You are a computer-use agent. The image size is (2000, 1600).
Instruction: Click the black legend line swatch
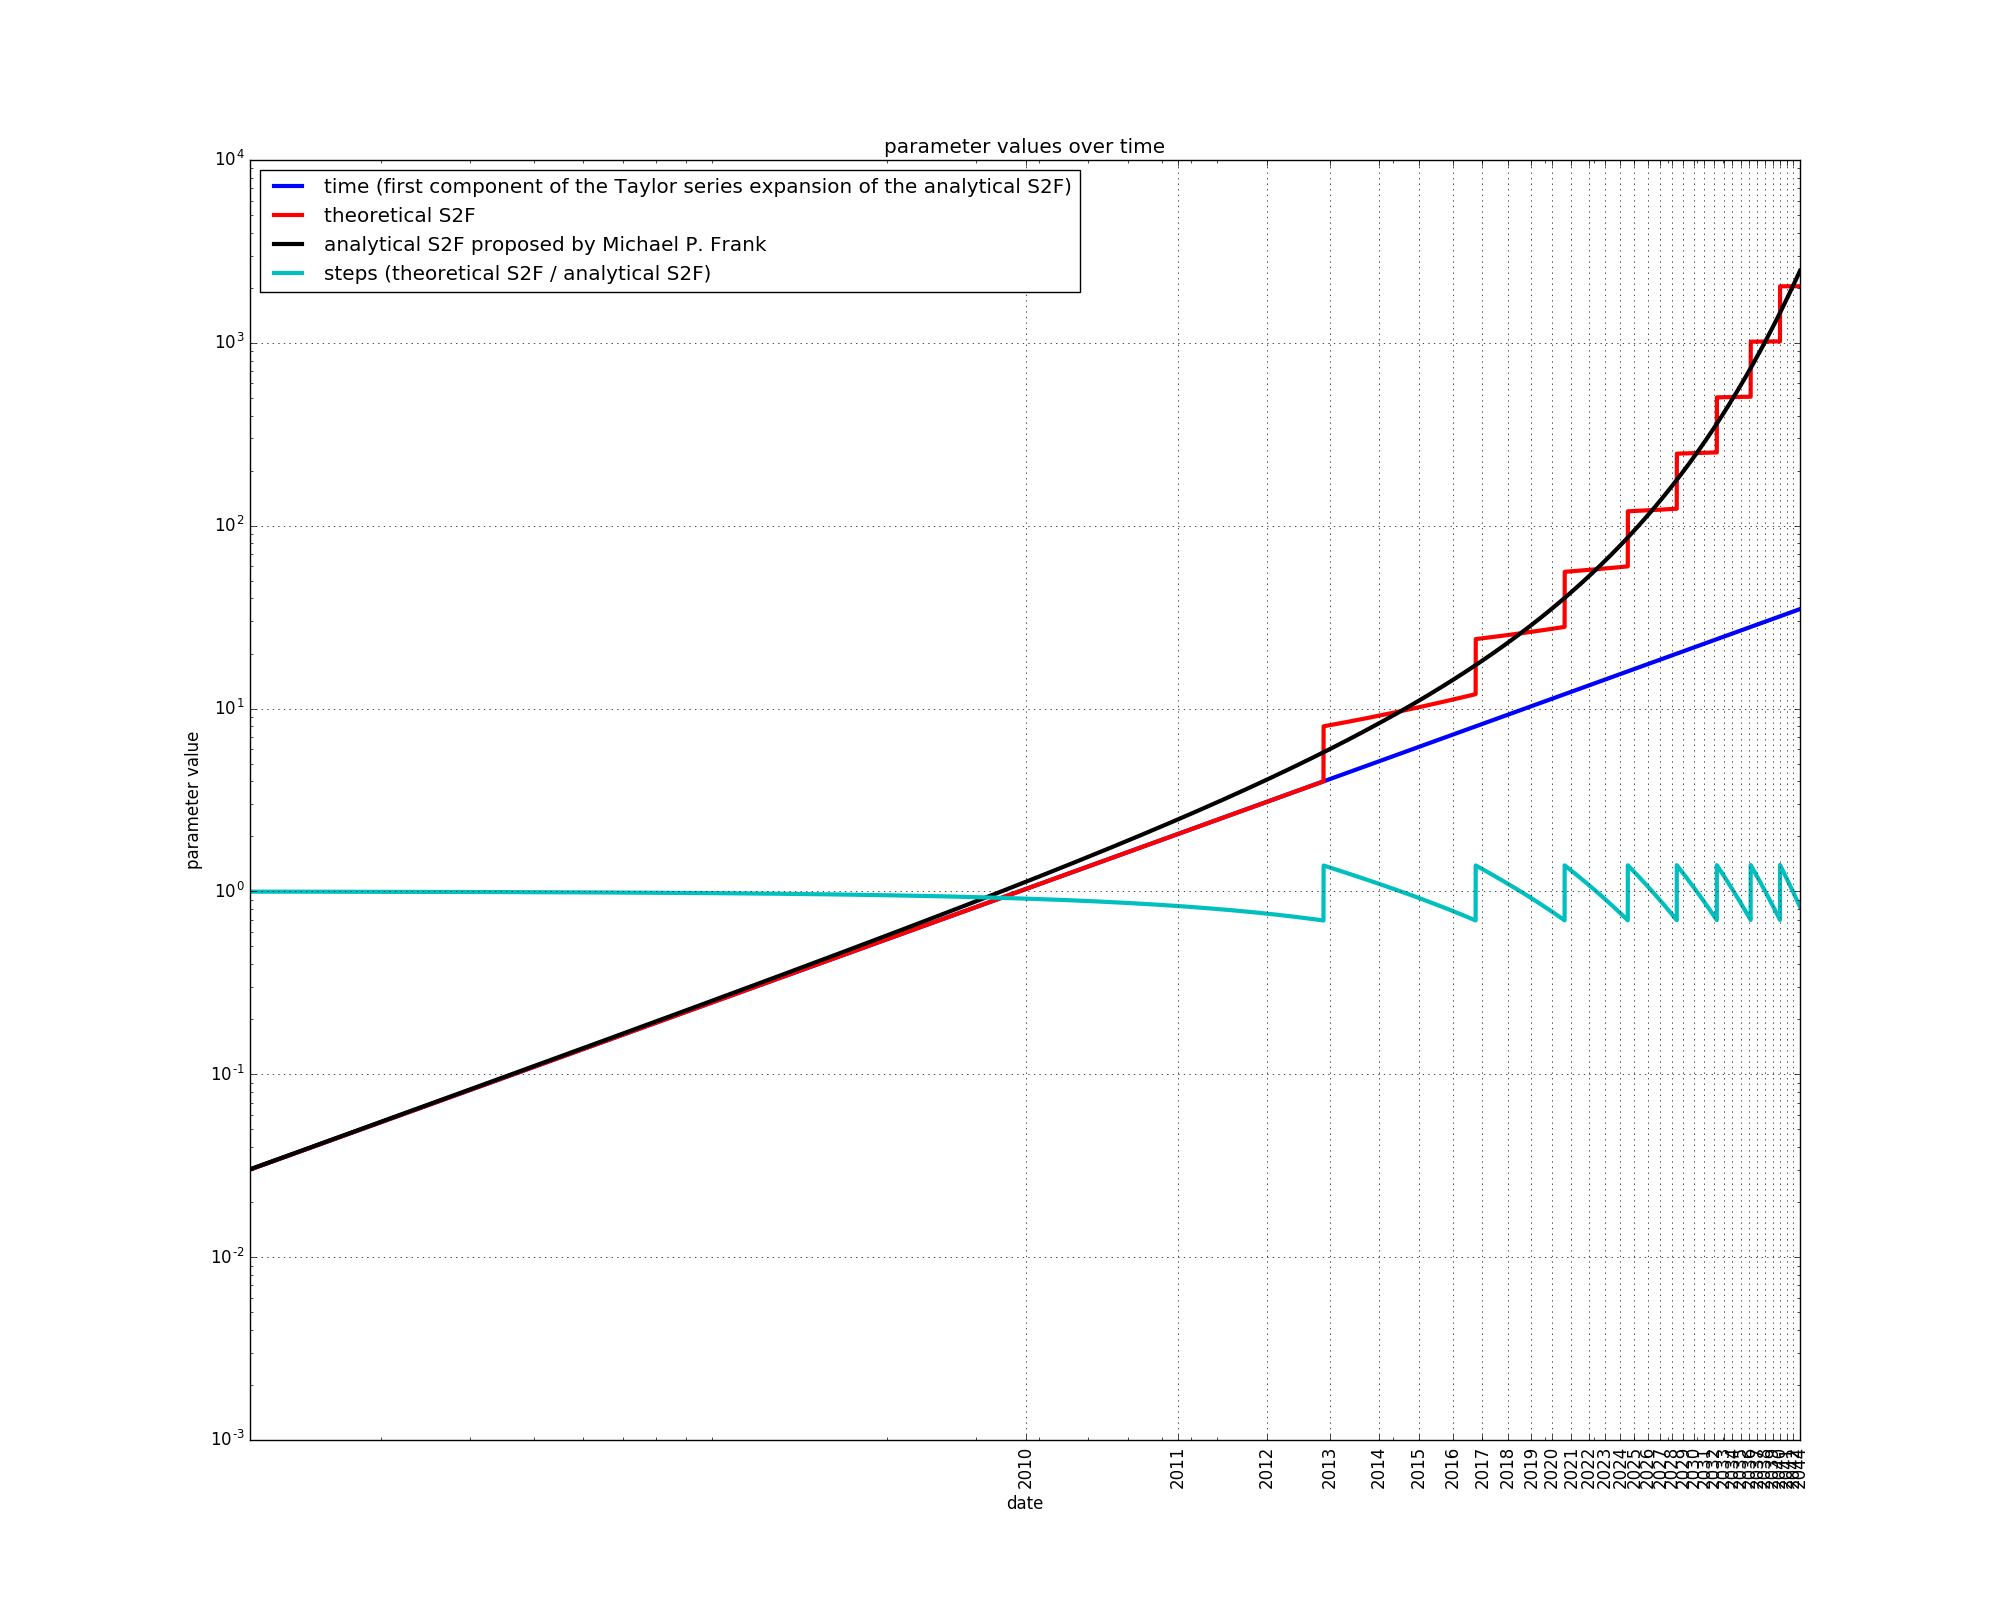[287, 245]
